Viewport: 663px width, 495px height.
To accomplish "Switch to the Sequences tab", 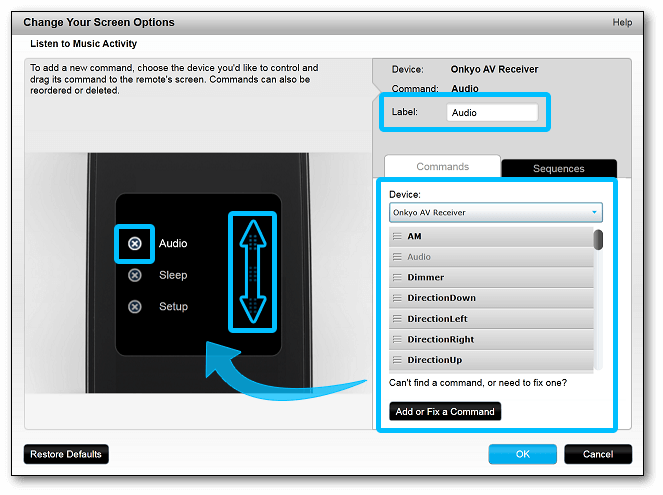I will click(x=559, y=168).
